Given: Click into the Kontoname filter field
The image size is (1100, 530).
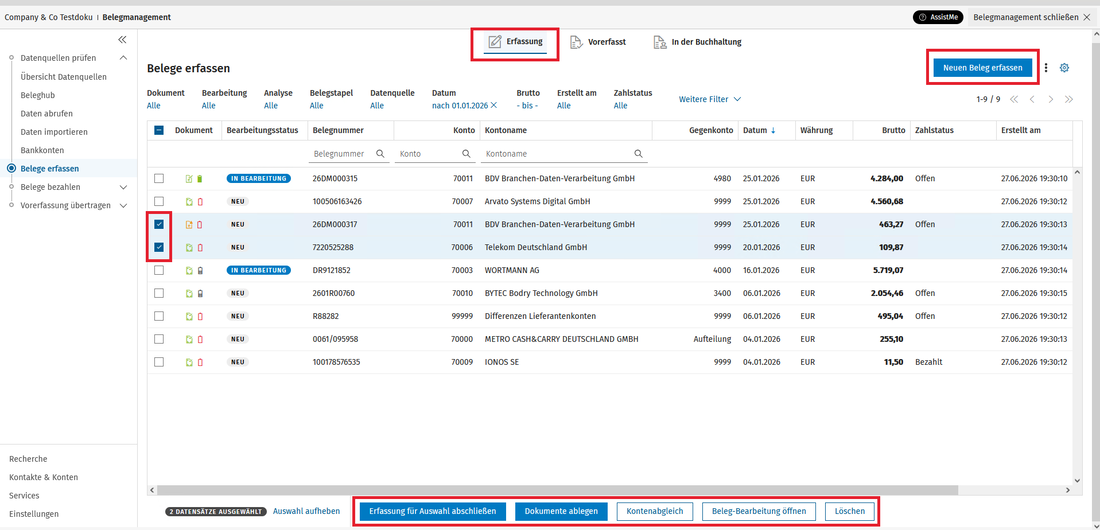Looking at the screenshot, I should 563,153.
